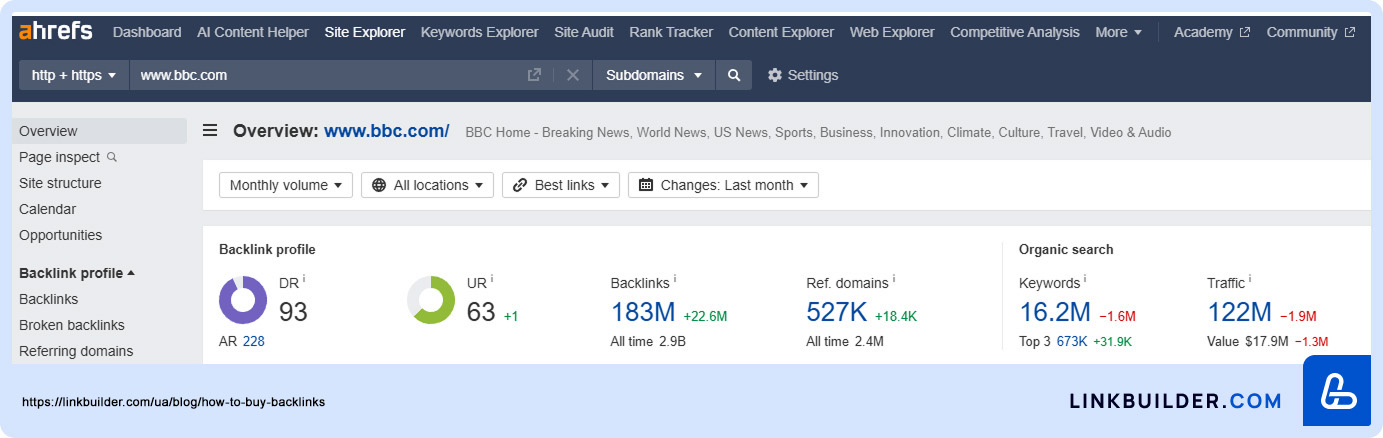Click Traffic value 122M
Image resolution: width=1383 pixels, height=438 pixels.
point(1239,312)
